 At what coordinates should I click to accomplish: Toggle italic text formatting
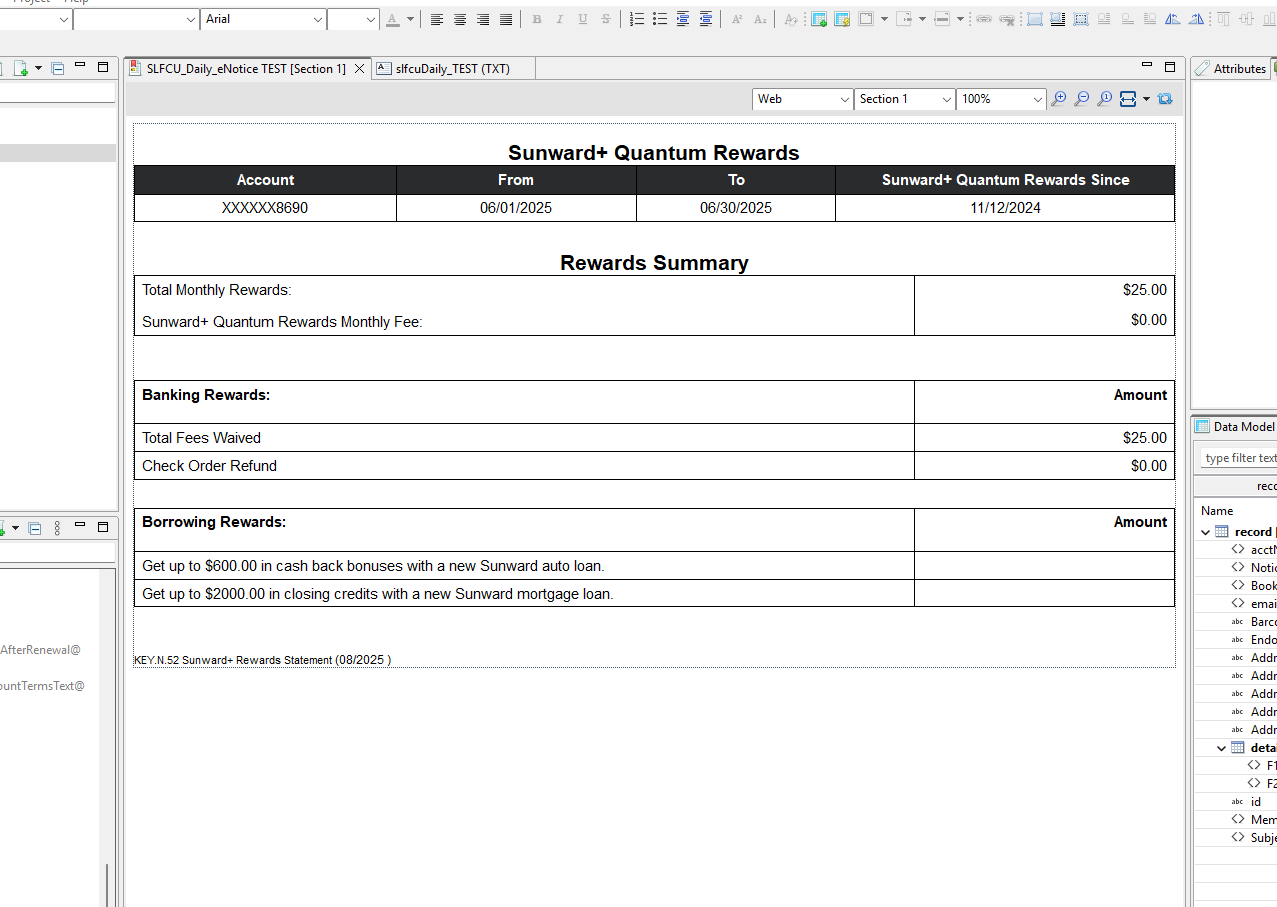(x=560, y=19)
